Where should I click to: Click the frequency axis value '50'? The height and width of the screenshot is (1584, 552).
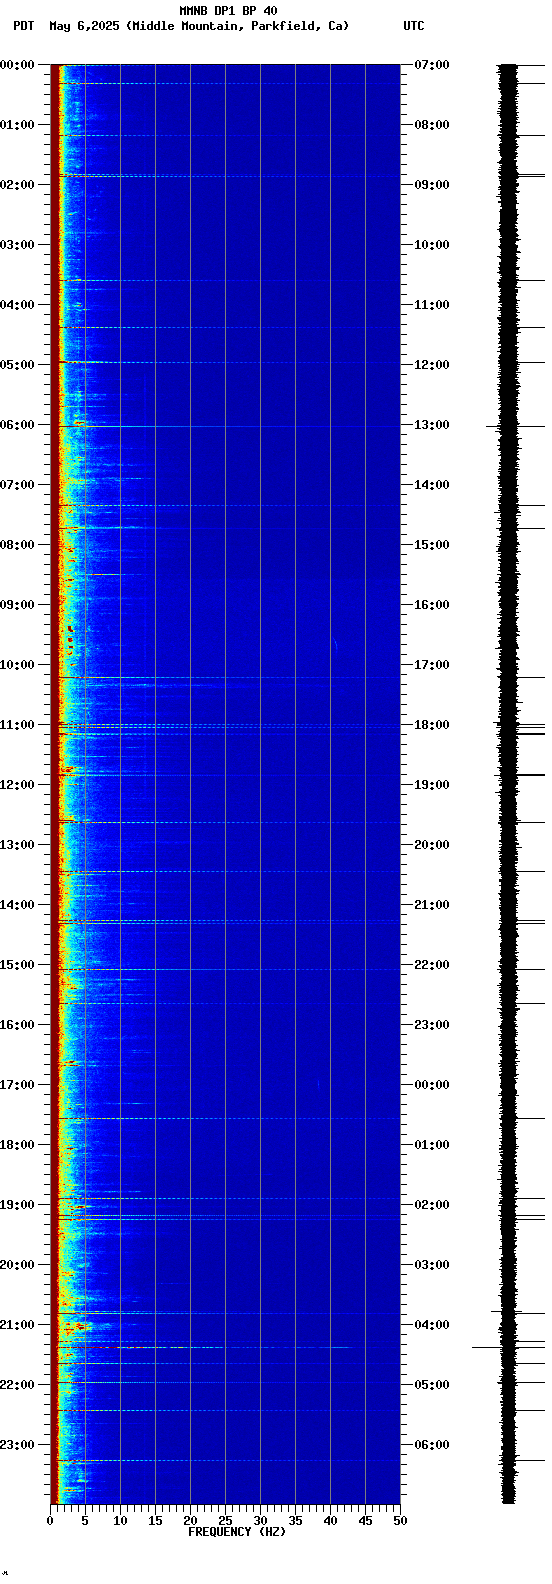tap(400, 1521)
